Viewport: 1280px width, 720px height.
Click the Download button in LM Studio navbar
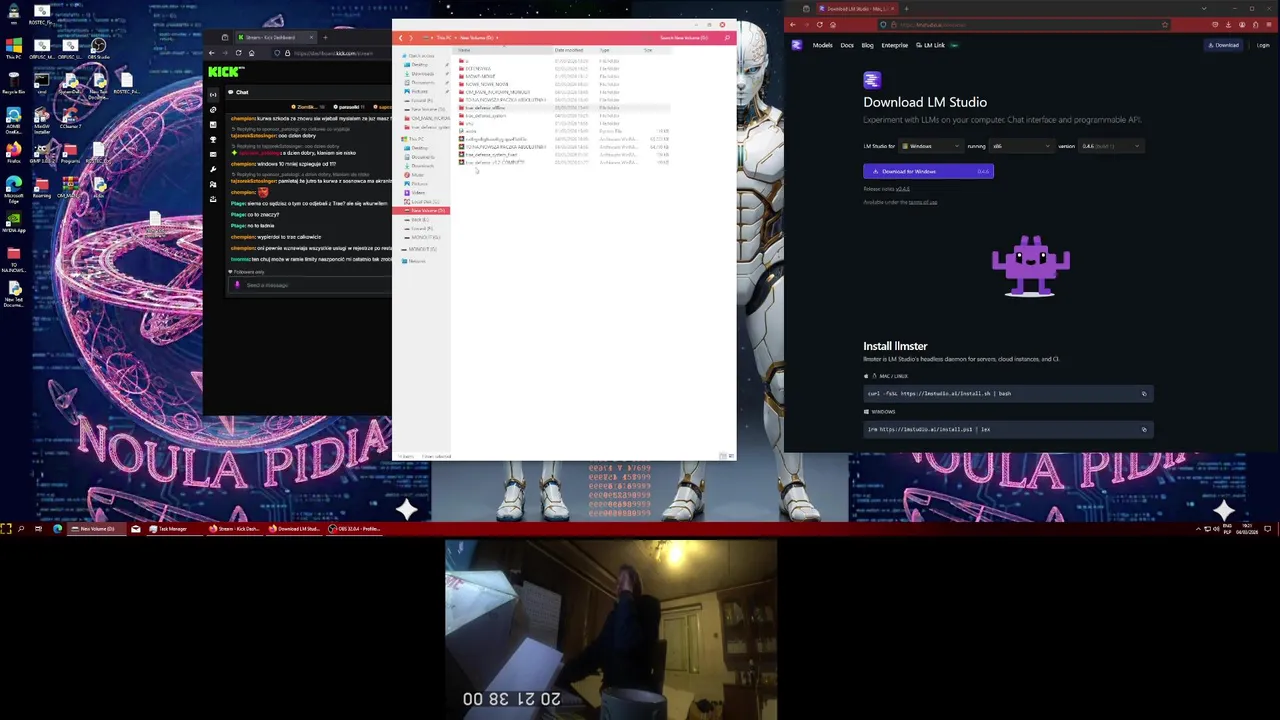(x=1223, y=45)
